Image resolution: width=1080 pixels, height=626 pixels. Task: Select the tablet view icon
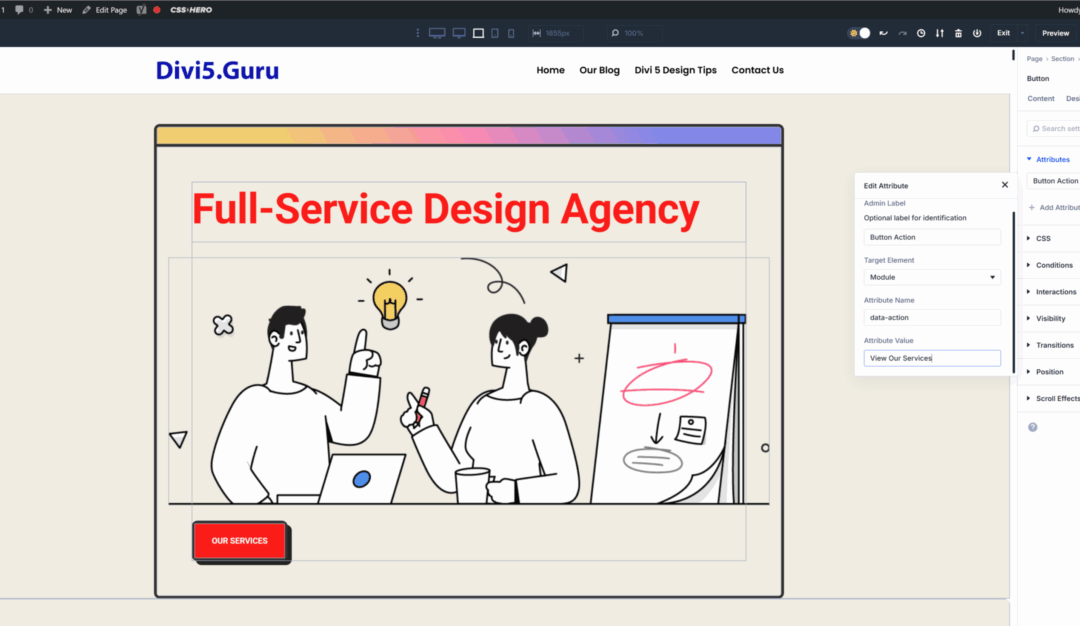495,33
